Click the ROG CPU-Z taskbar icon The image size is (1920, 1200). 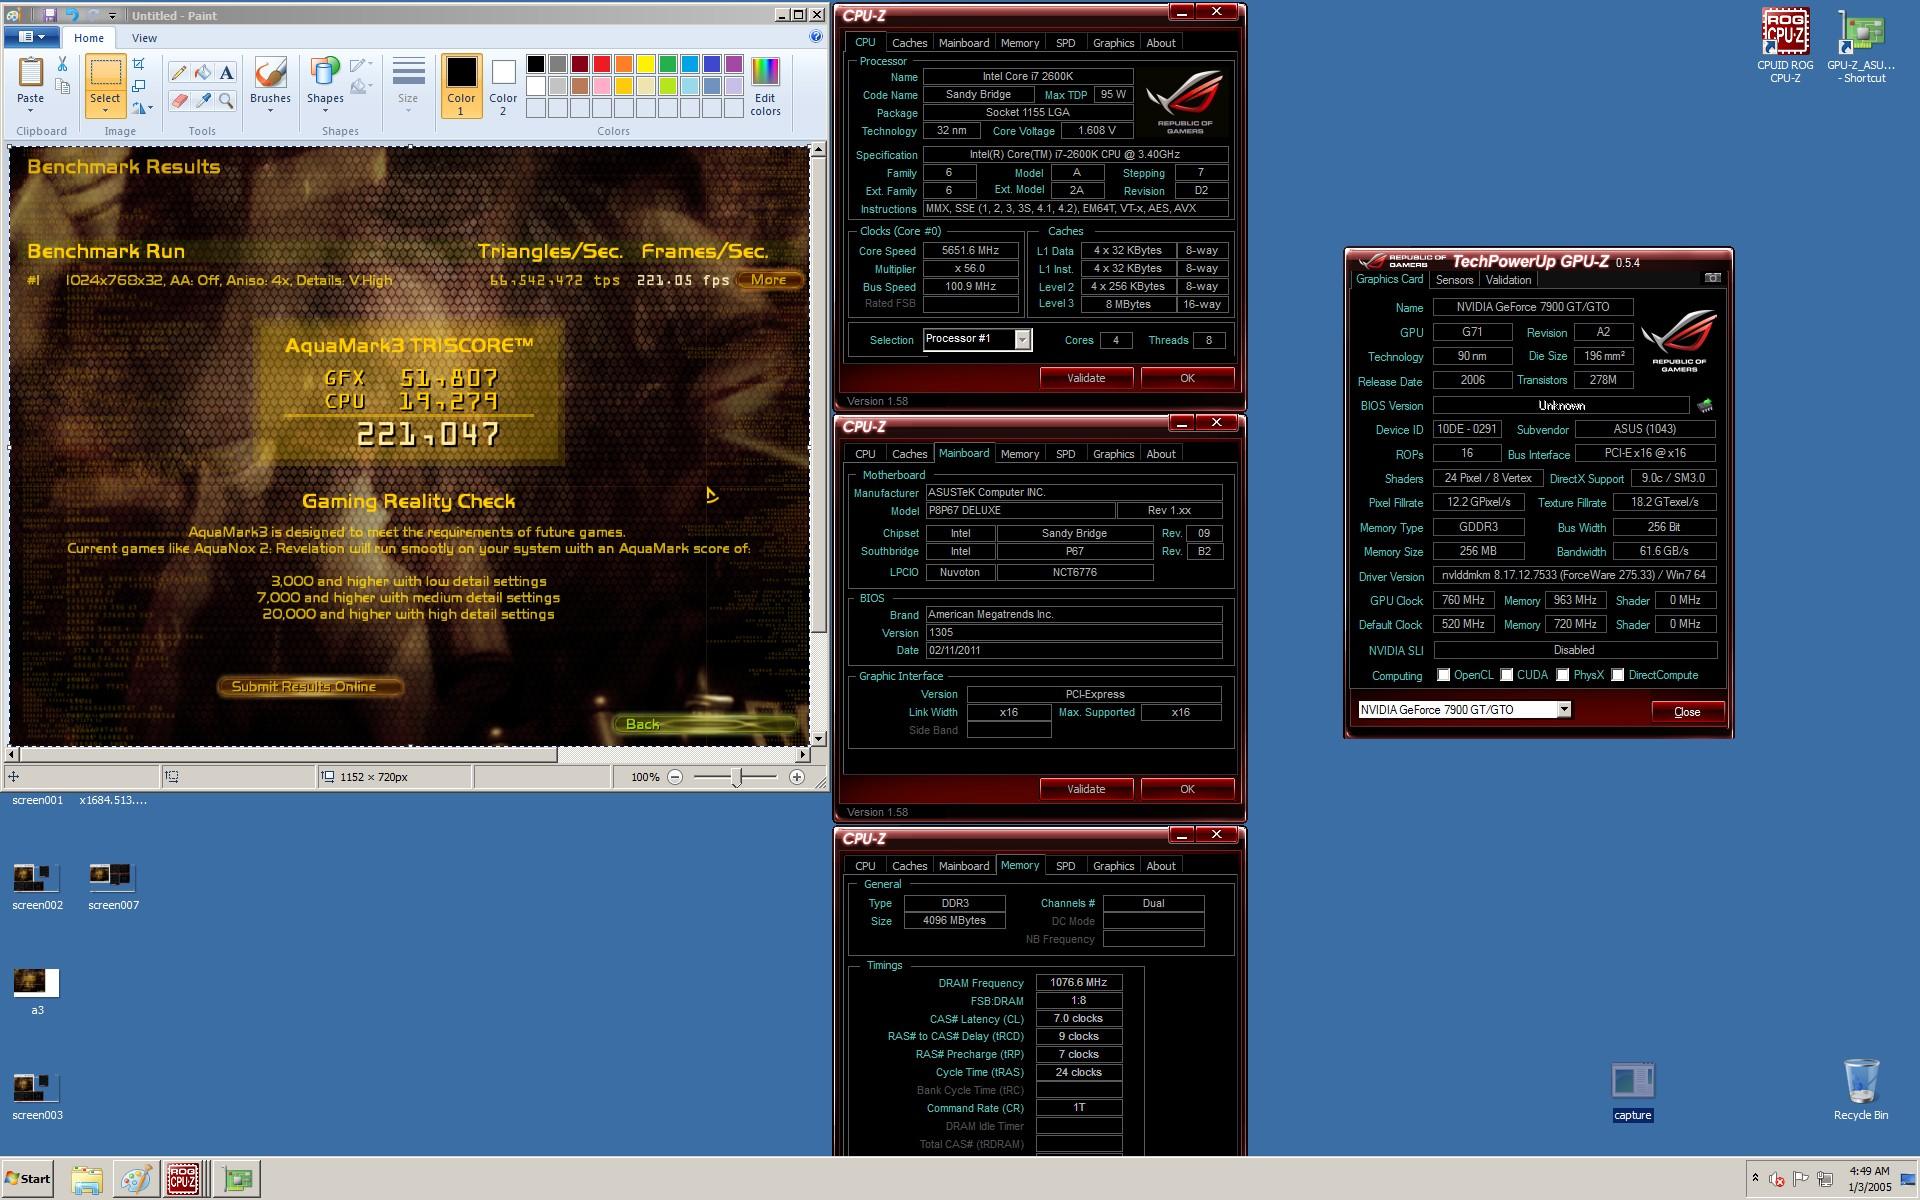(x=183, y=1179)
